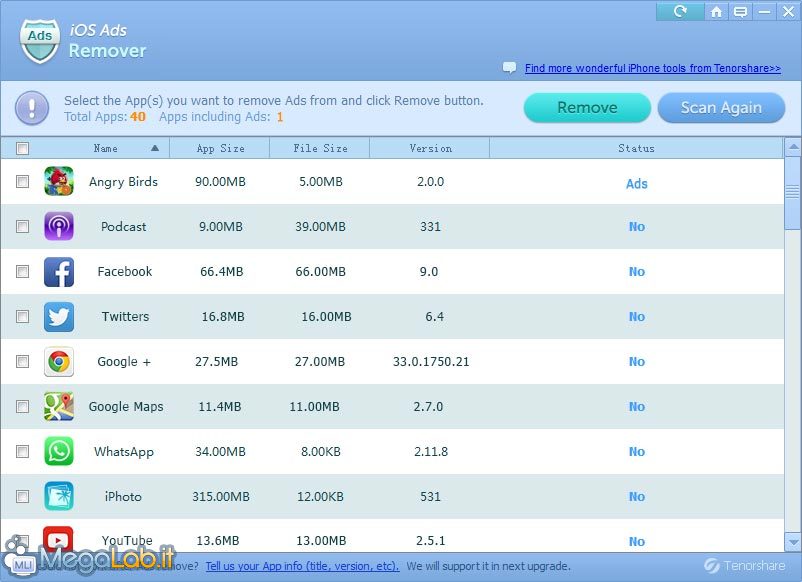Check the iPhoto row checkbox

23,496
